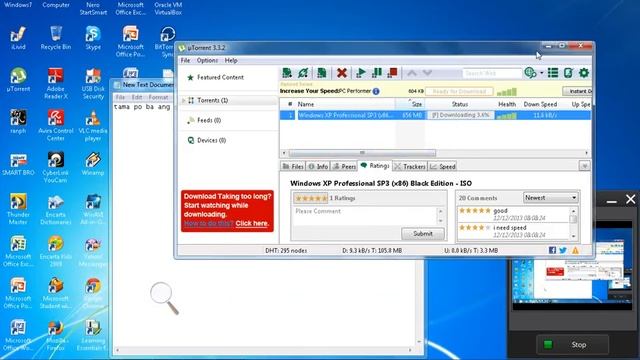Screen dimensions: 640x360
Task: Pause the torrent using the toolbar pause icon
Action: pos(377,73)
